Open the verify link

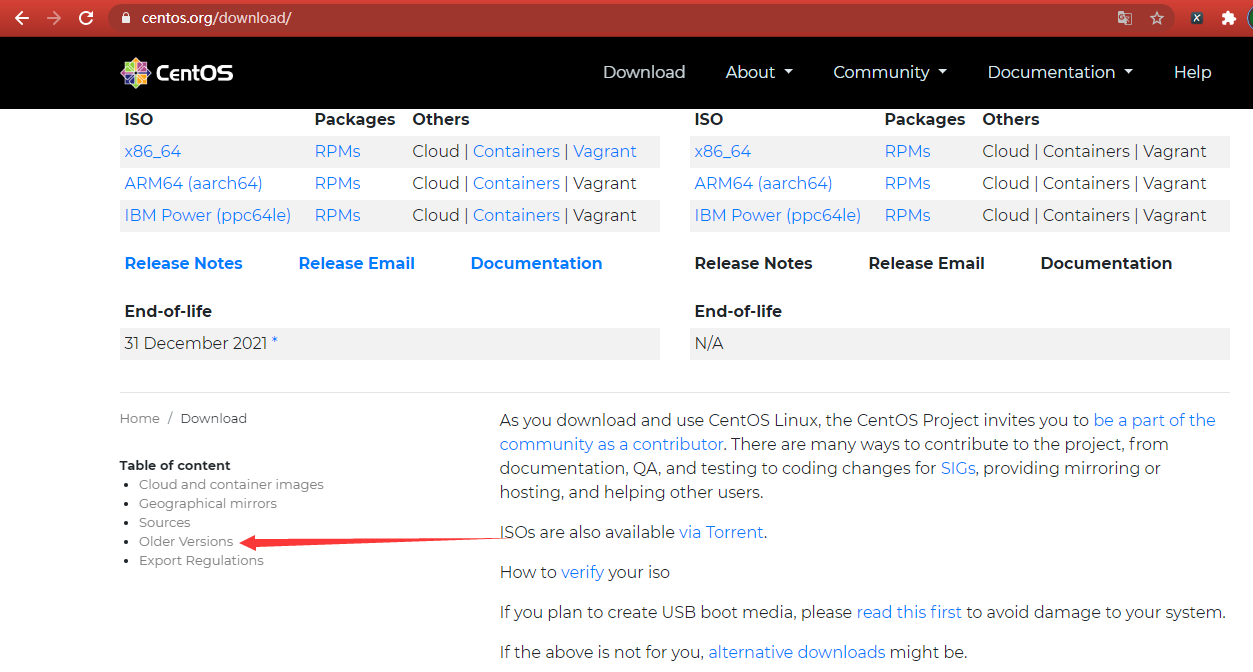pyautogui.click(x=582, y=572)
